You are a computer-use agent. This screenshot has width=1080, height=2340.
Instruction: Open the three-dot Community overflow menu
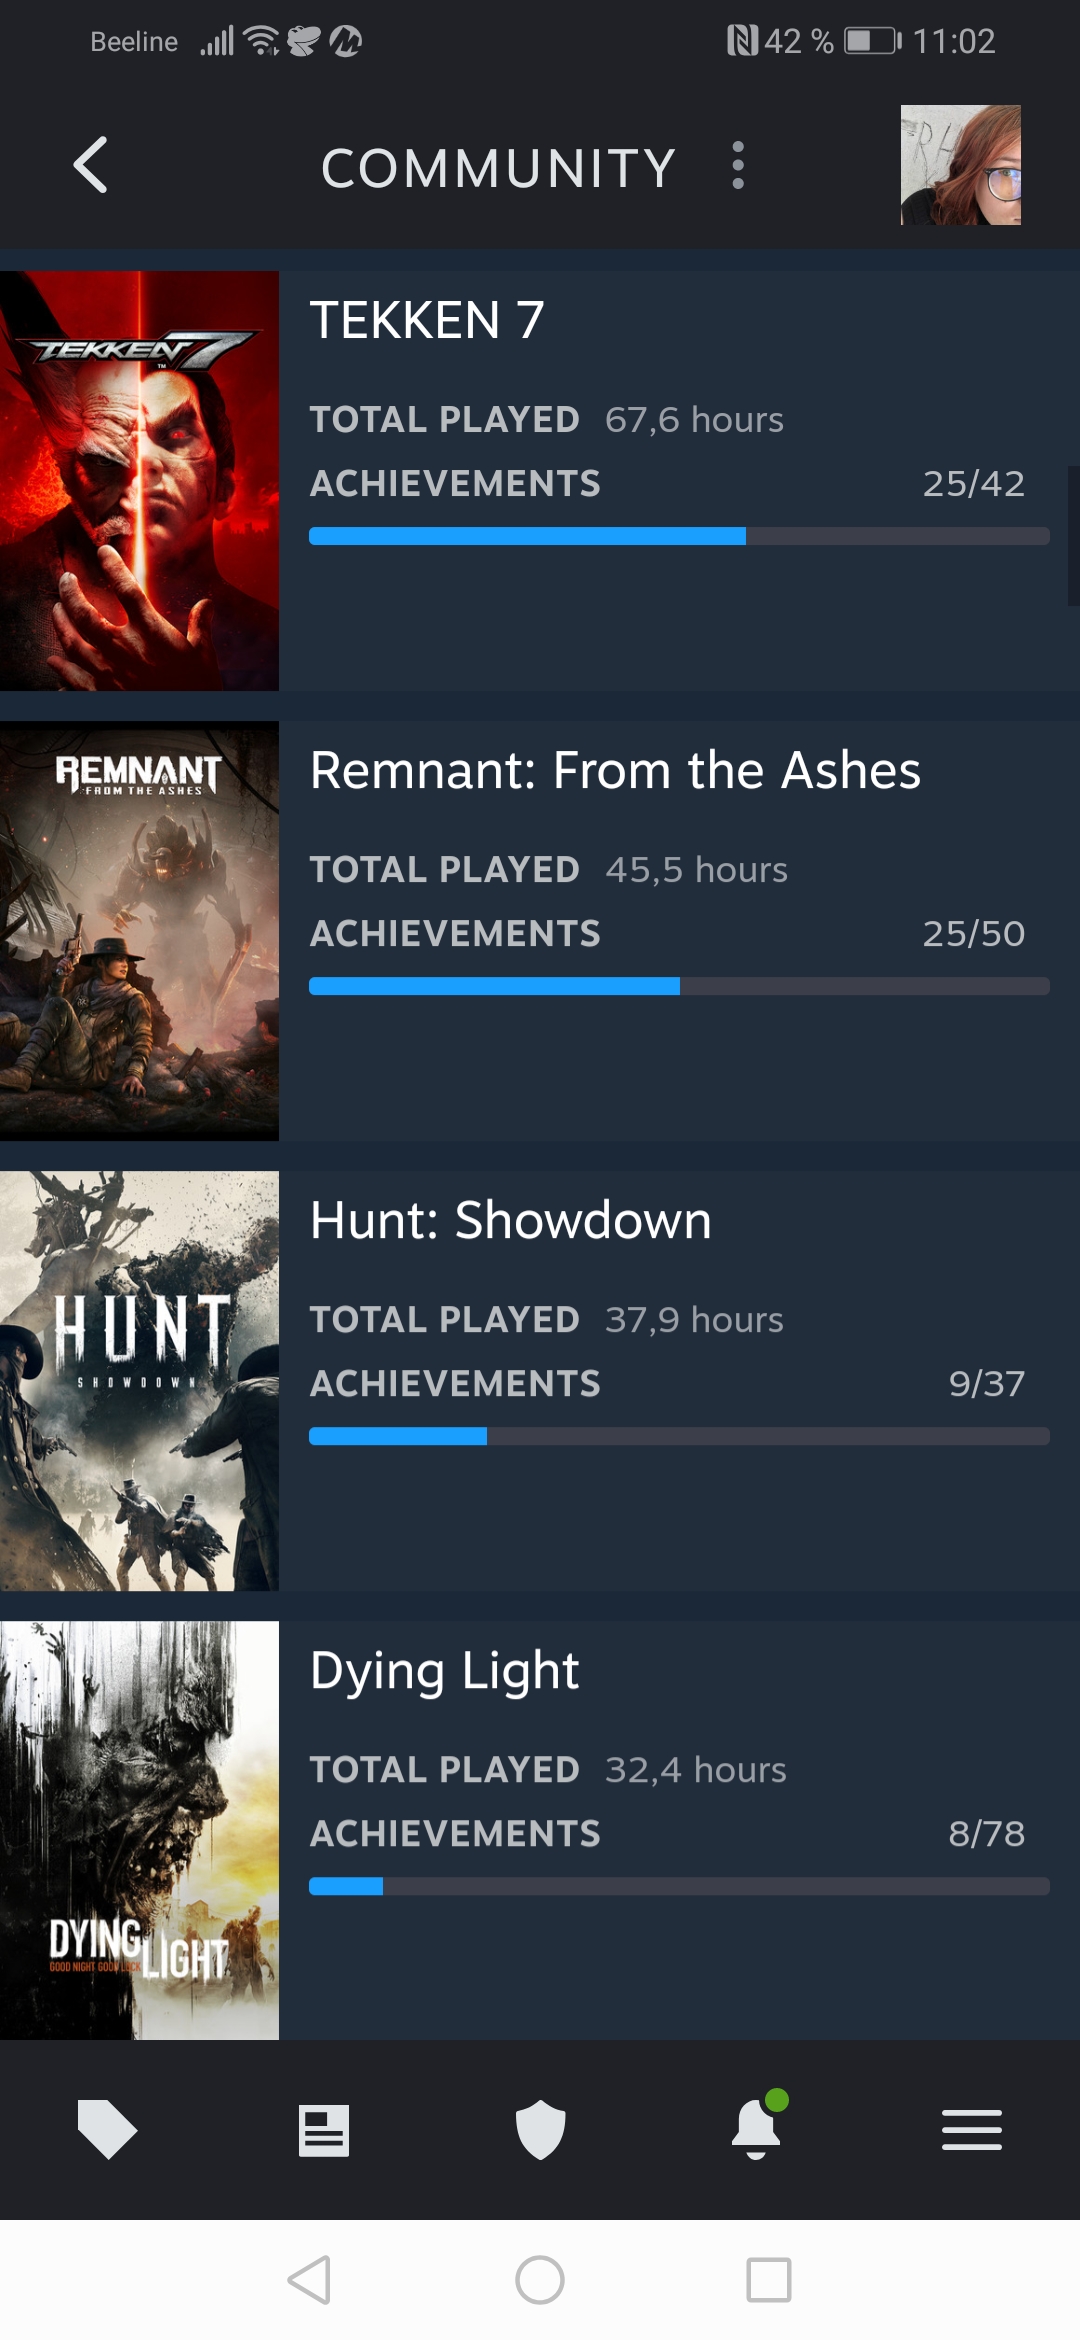tap(738, 166)
